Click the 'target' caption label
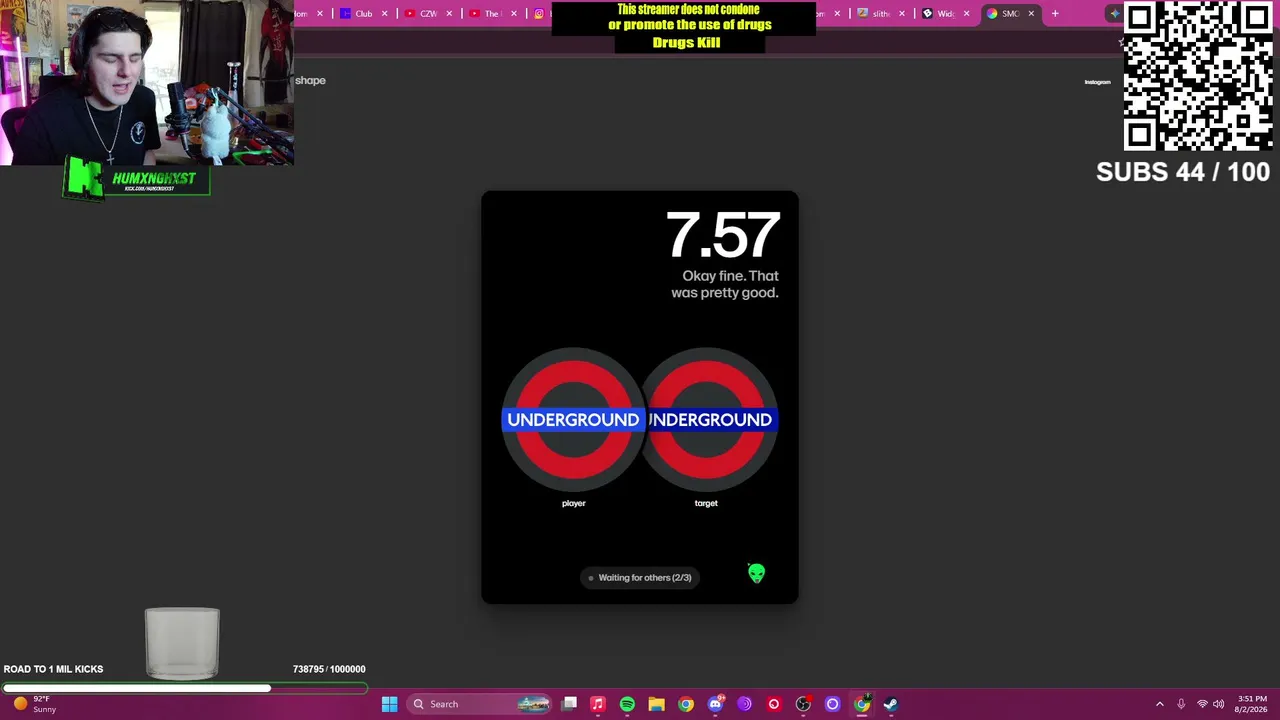 [706, 503]
